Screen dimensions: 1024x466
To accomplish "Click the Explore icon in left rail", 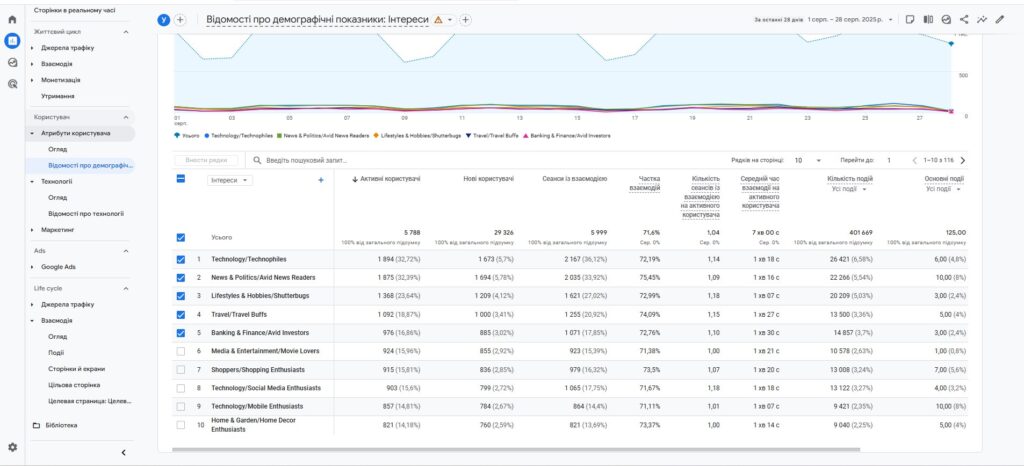I will point(12,62).
